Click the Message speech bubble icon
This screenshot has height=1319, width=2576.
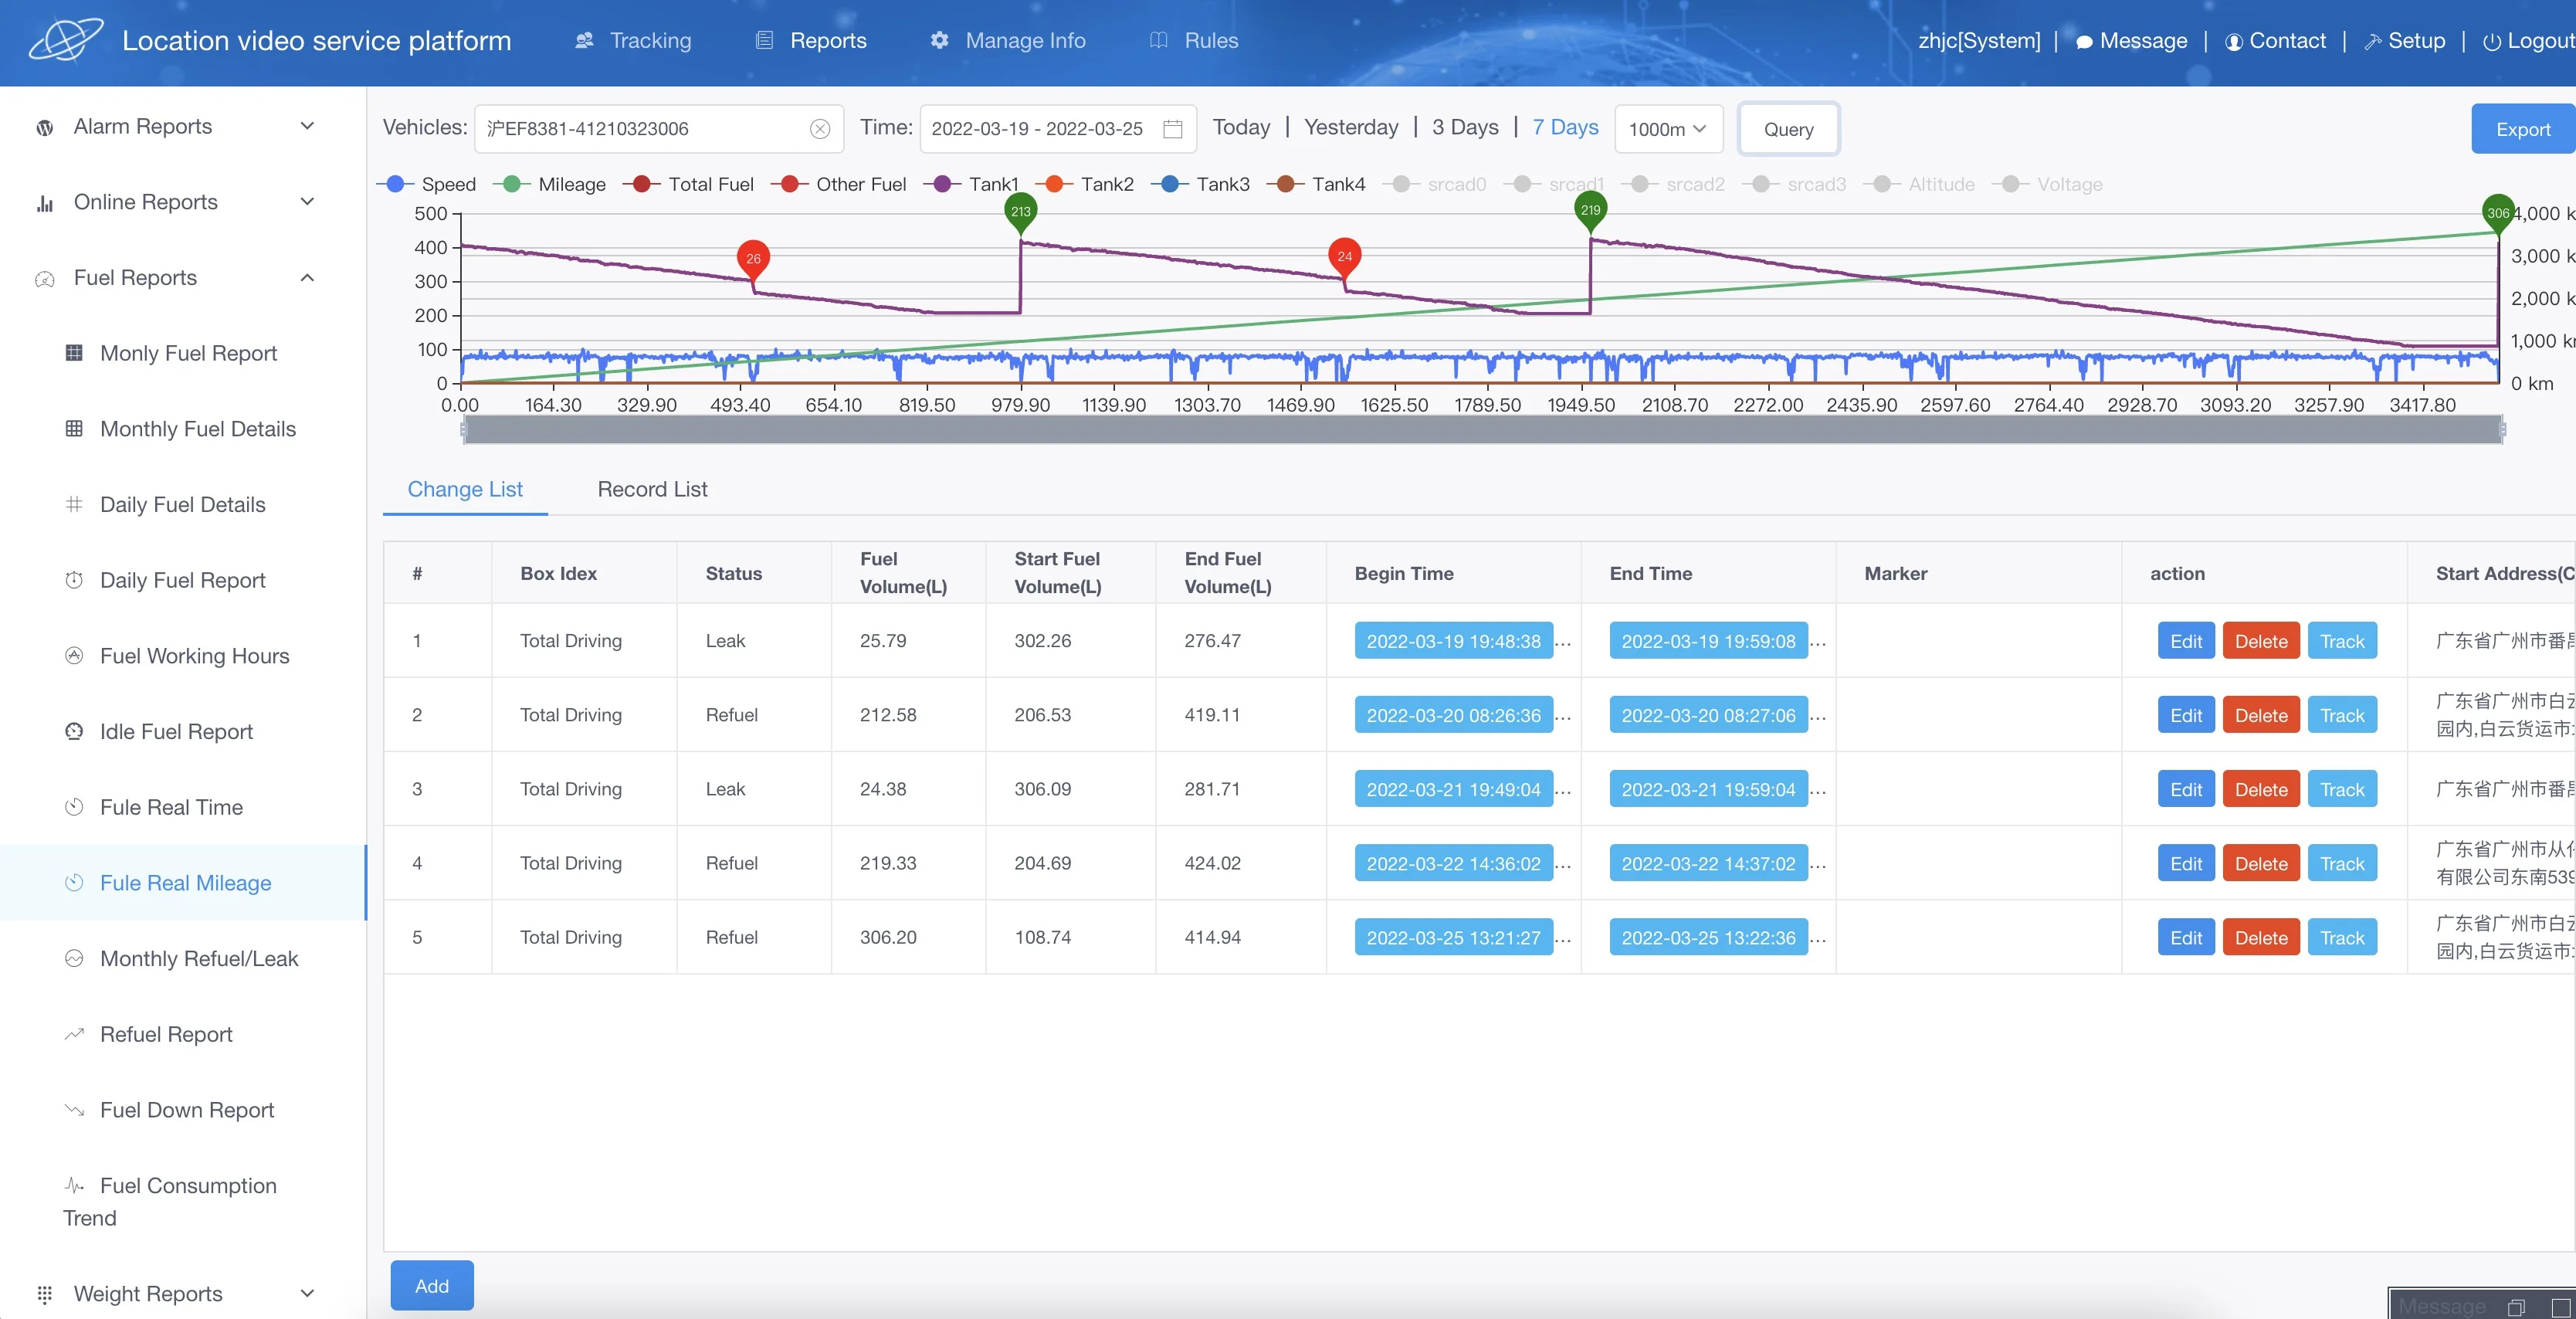click(x=2084, y=42)
